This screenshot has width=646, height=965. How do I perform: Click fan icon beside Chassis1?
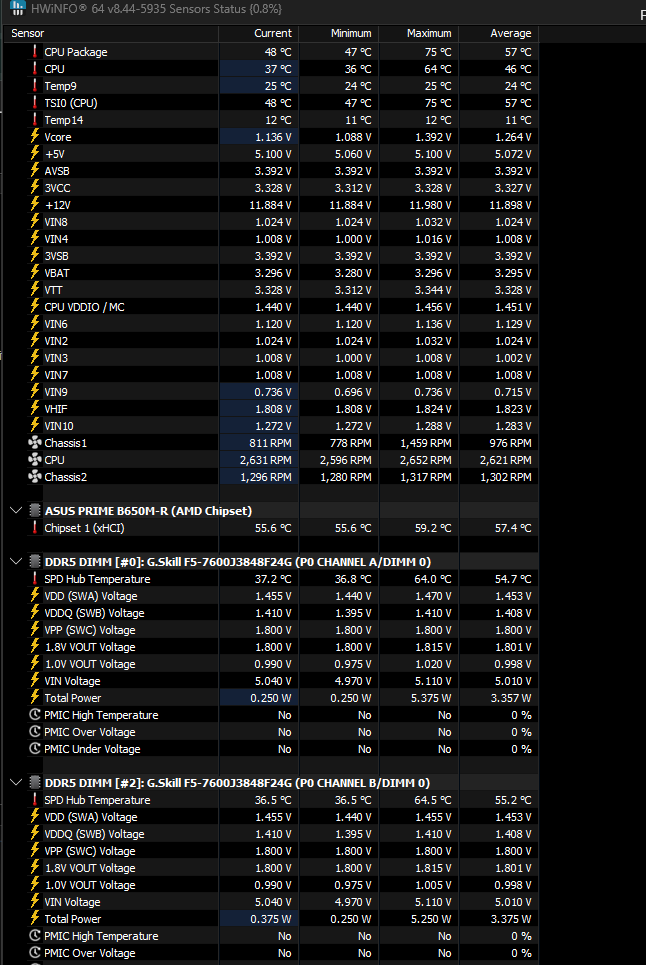pos(35,442)
